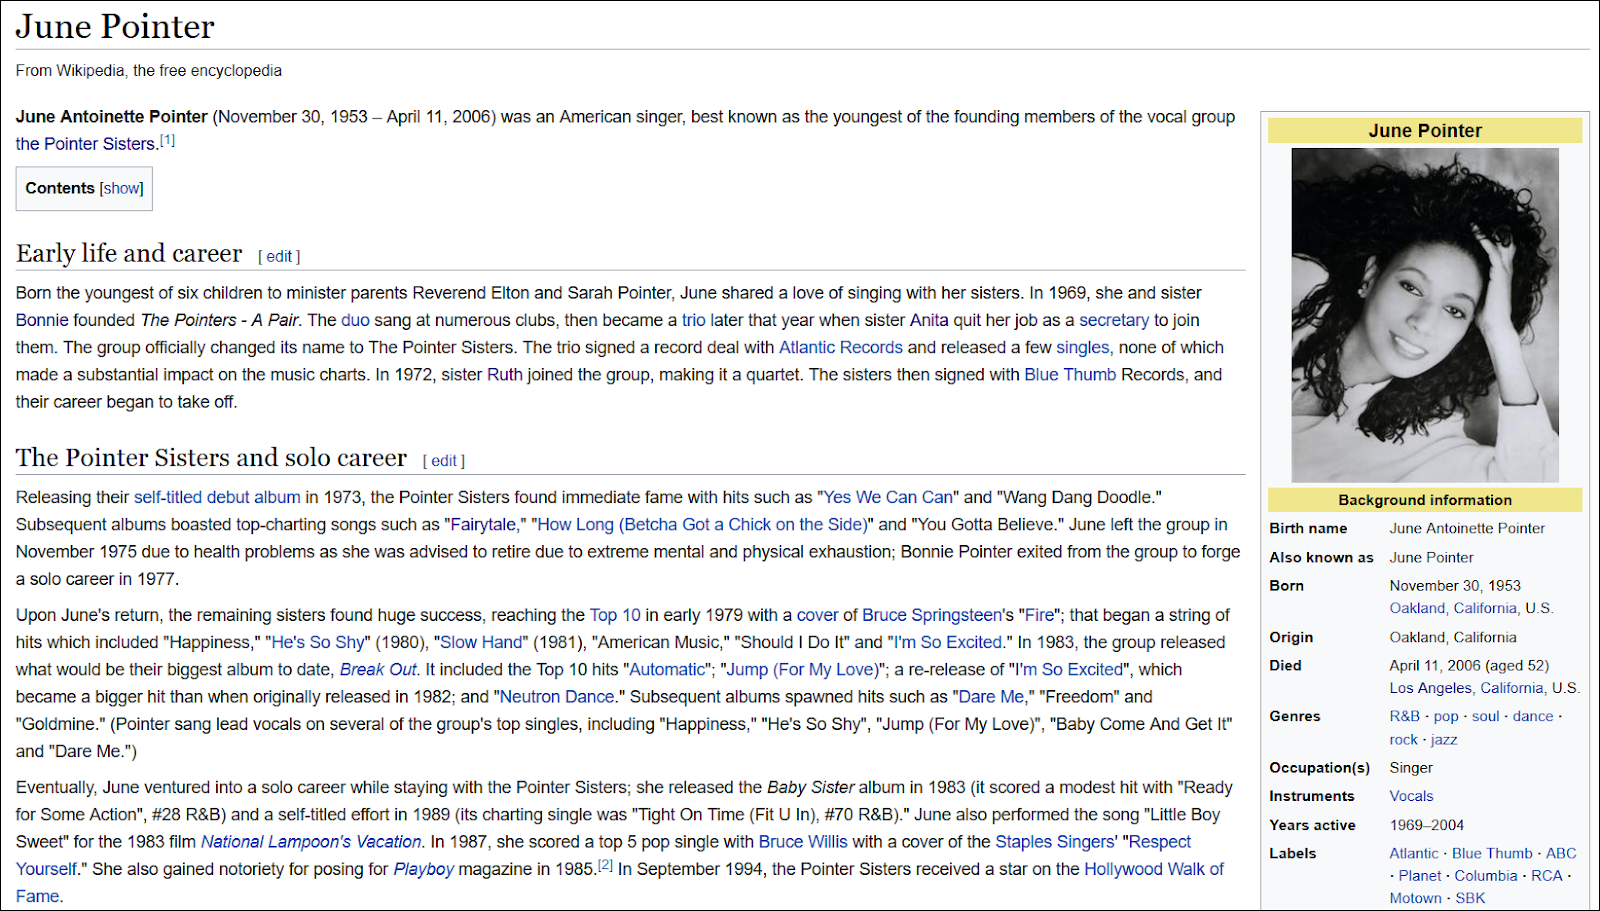Screen dimensions: 1600x911
Task: Open the ABC label link
Action: coord(1561,853)
